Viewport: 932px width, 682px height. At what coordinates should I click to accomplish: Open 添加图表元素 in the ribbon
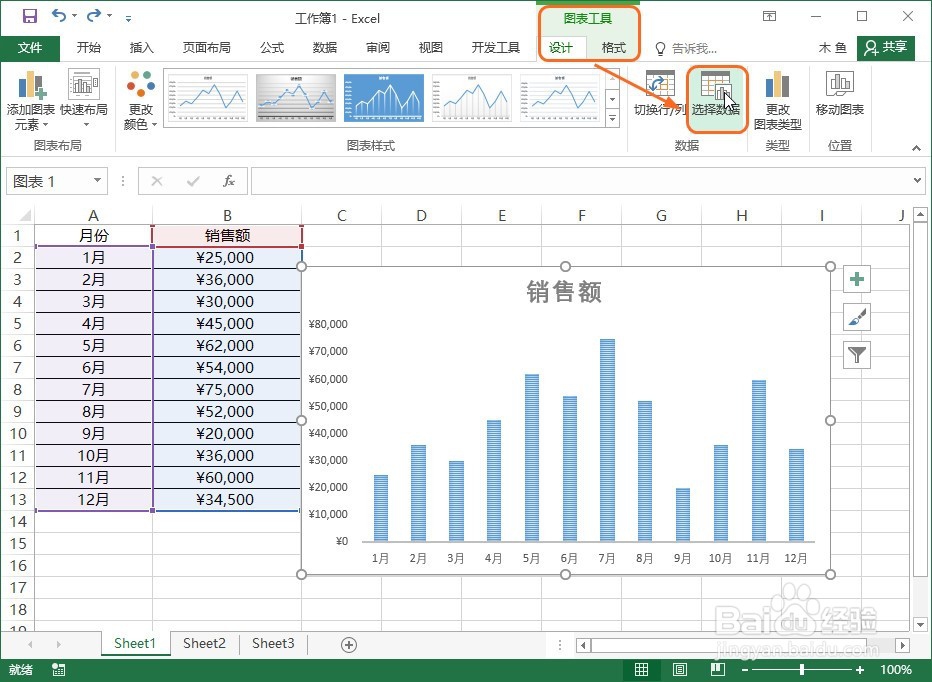pyautogui.click(x=32, y=97)
